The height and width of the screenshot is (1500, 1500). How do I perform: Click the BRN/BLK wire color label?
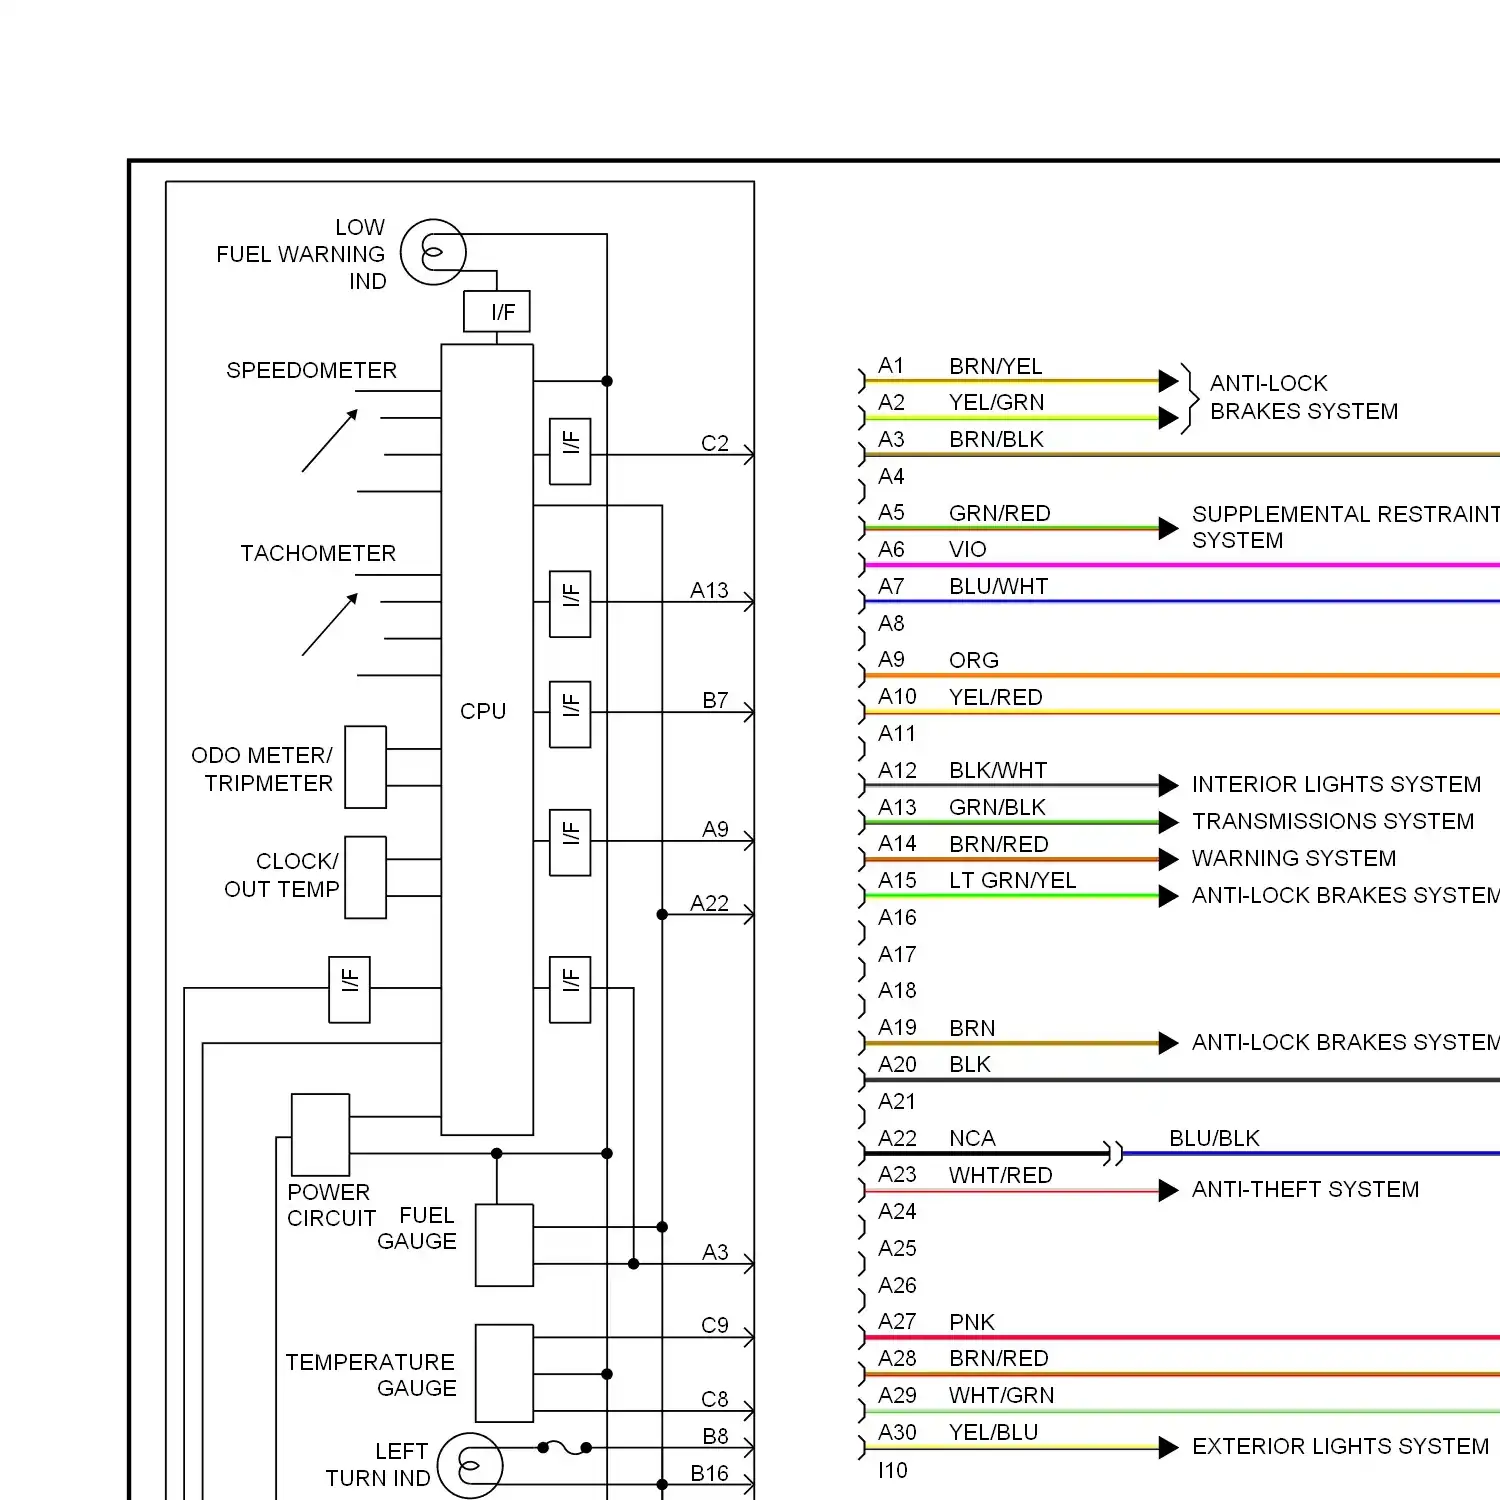(x=997, y=439)
